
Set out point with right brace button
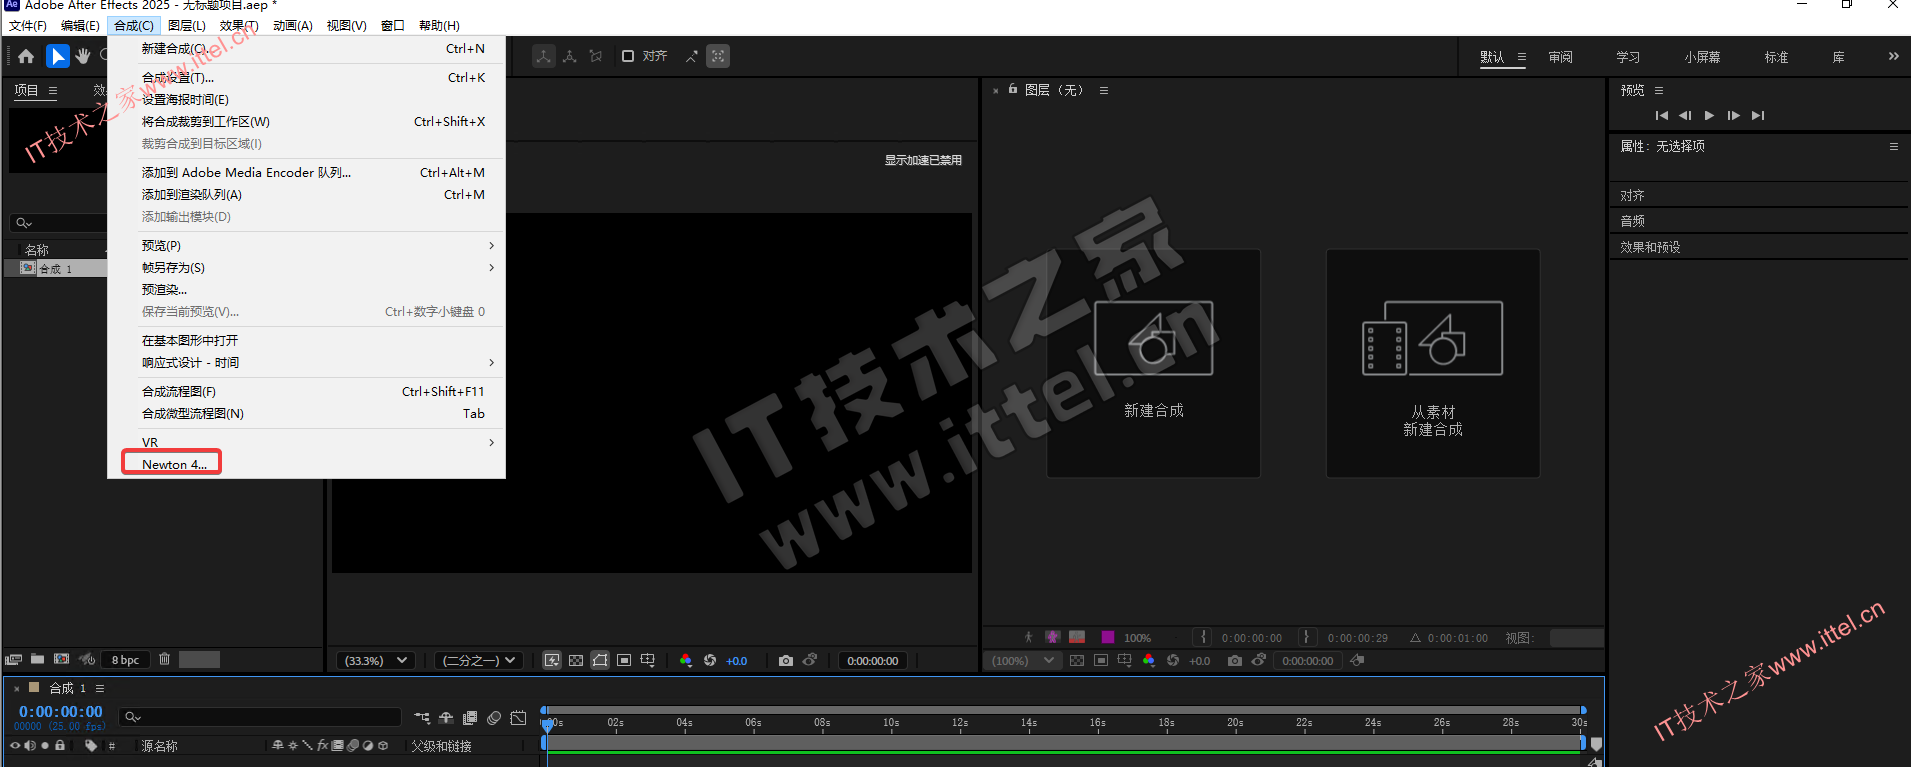(1306, 637)
